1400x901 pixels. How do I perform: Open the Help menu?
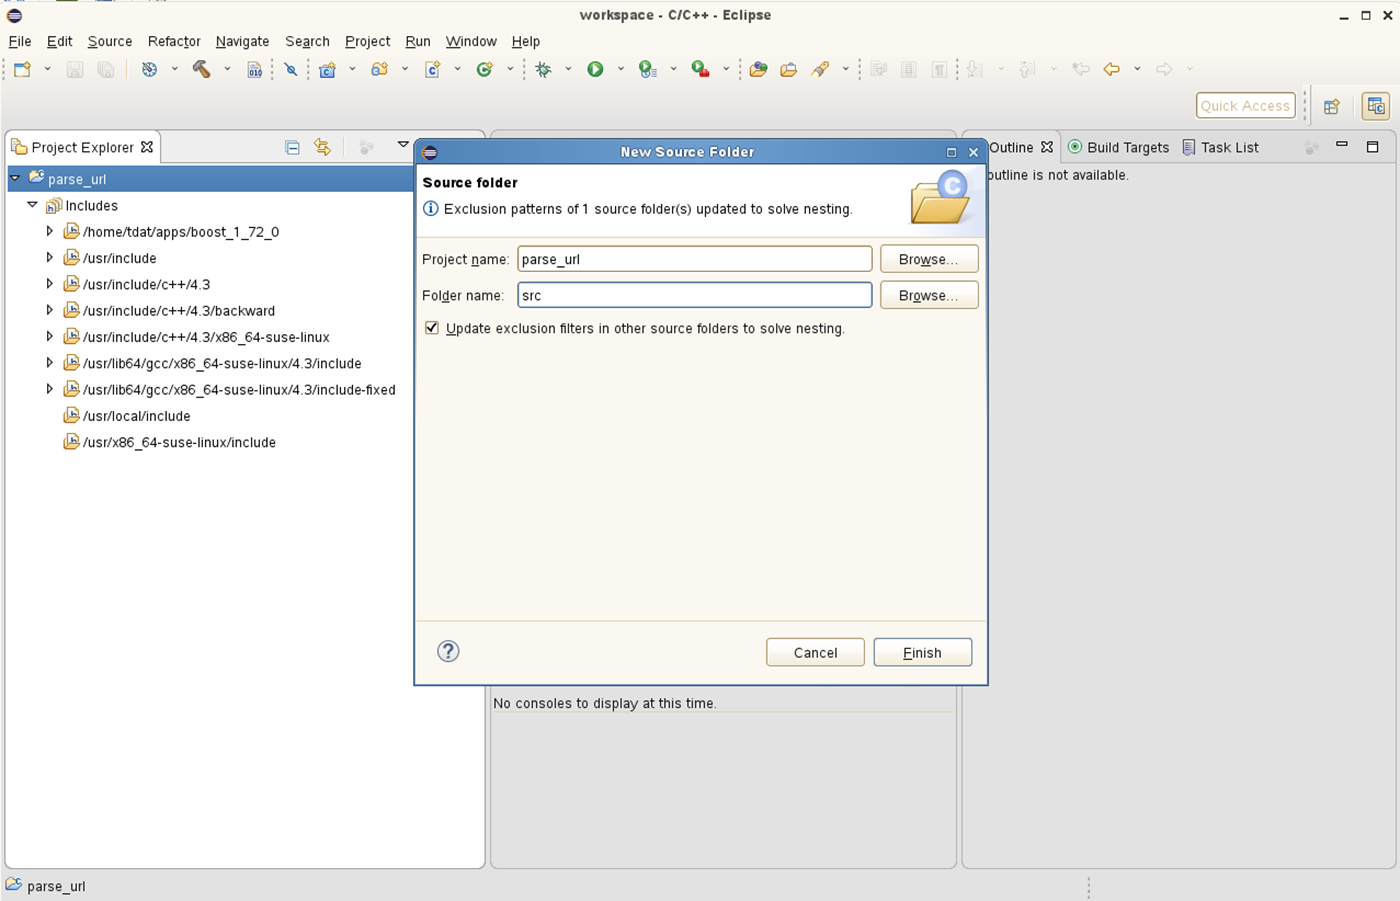coord(526,41)
